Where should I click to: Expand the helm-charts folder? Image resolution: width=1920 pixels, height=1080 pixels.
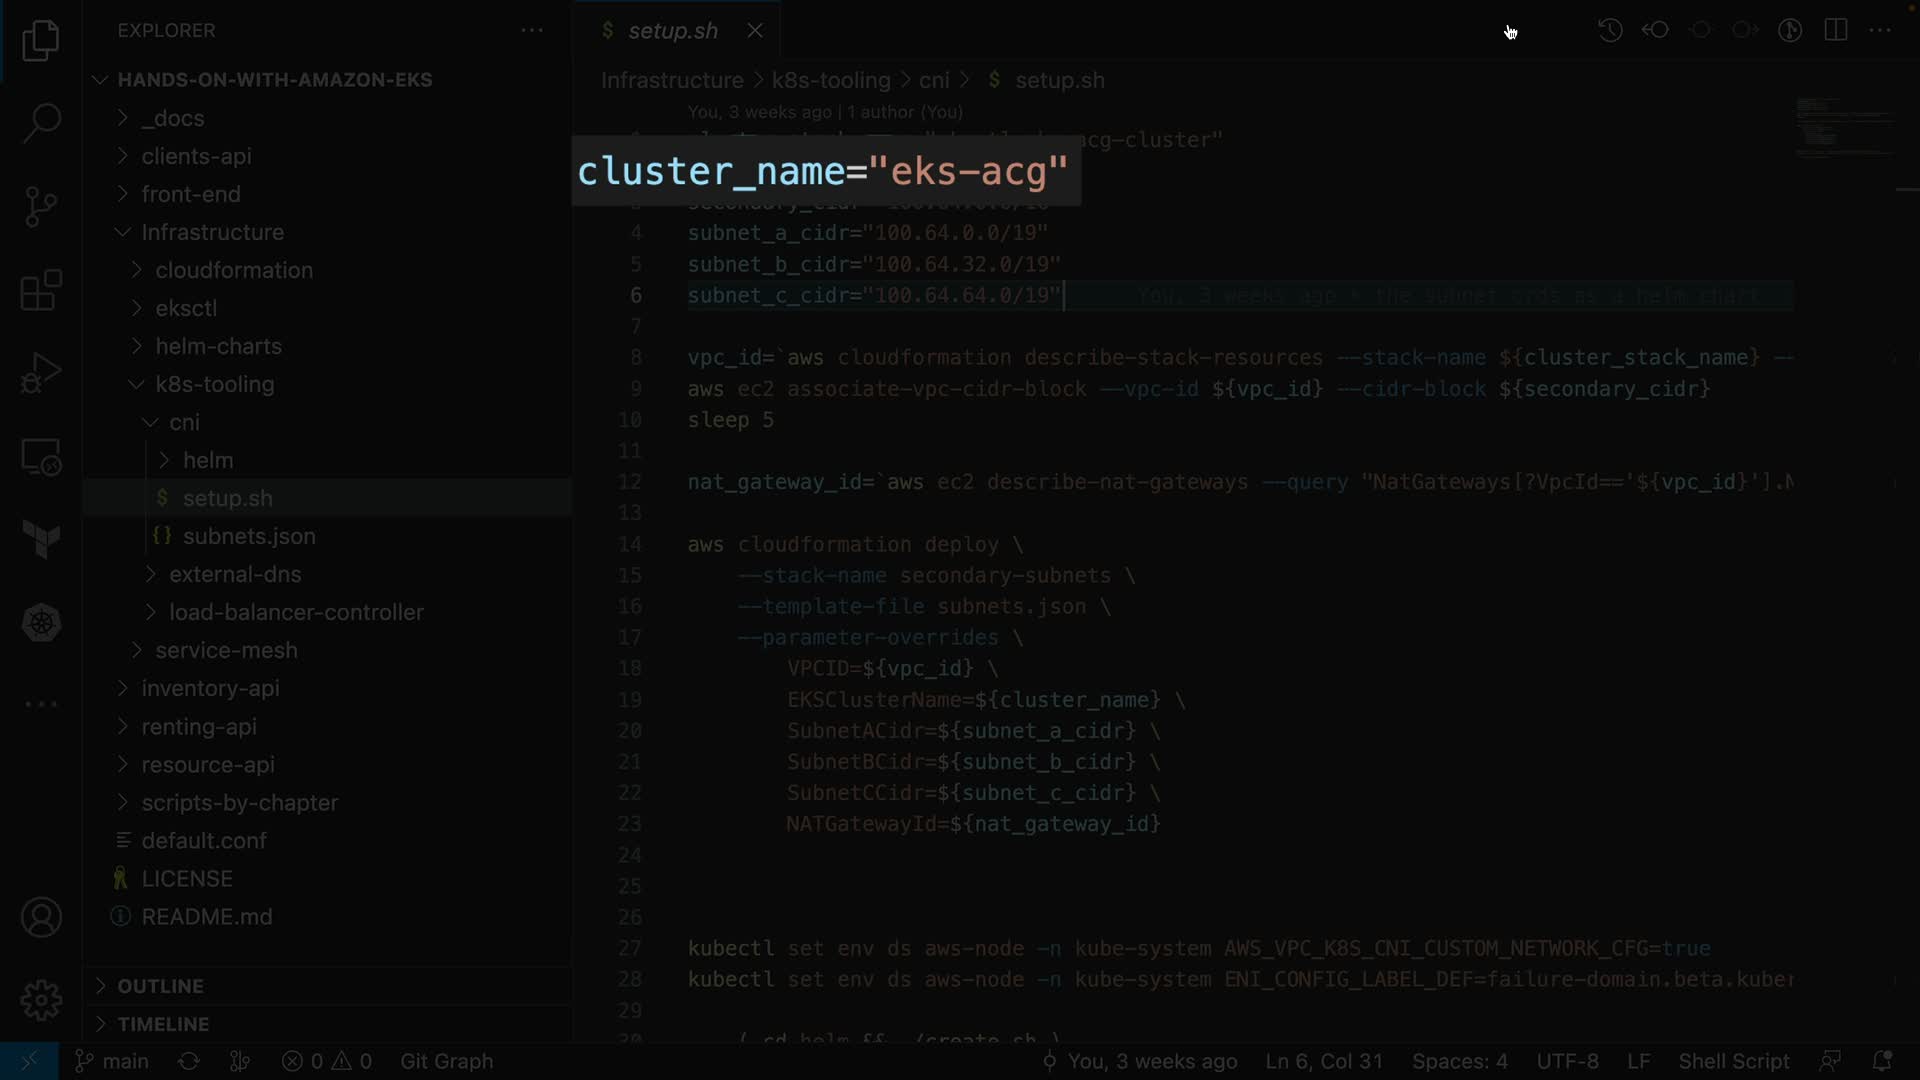coord(218,346)
